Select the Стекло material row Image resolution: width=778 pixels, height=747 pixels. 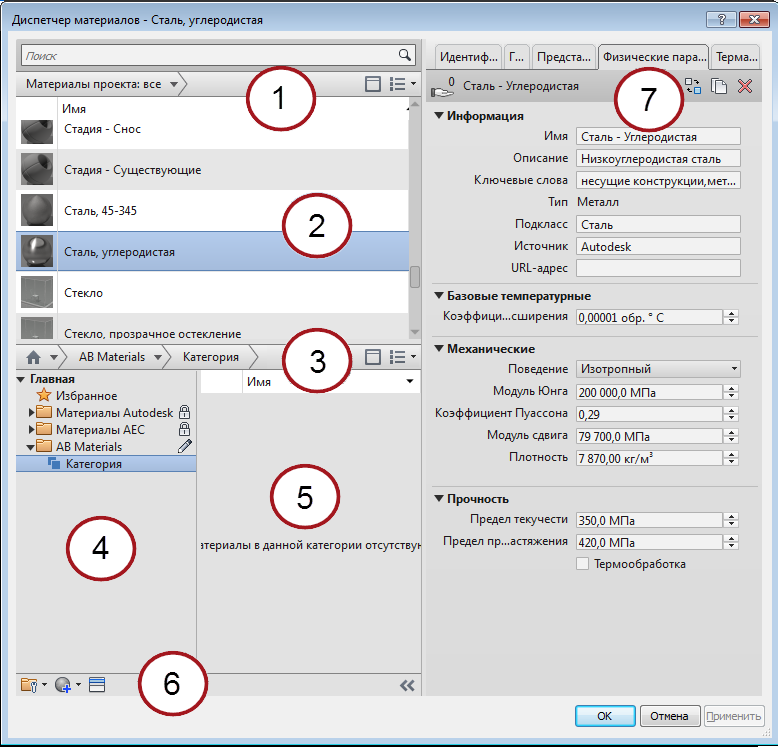(x=212, y=293)
